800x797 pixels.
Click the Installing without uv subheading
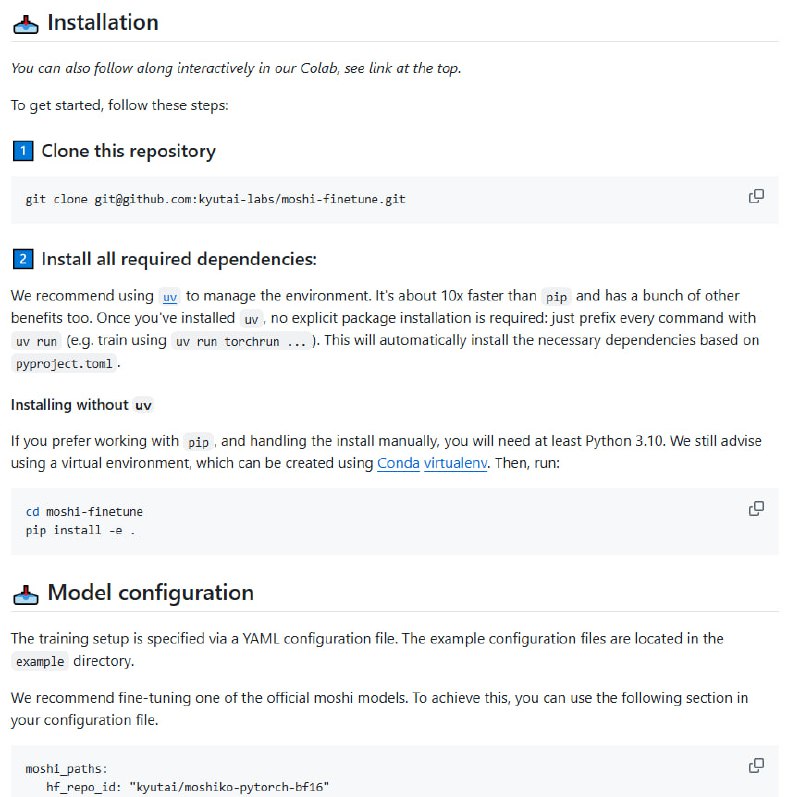pyautogui.click(x=83, y=405)
